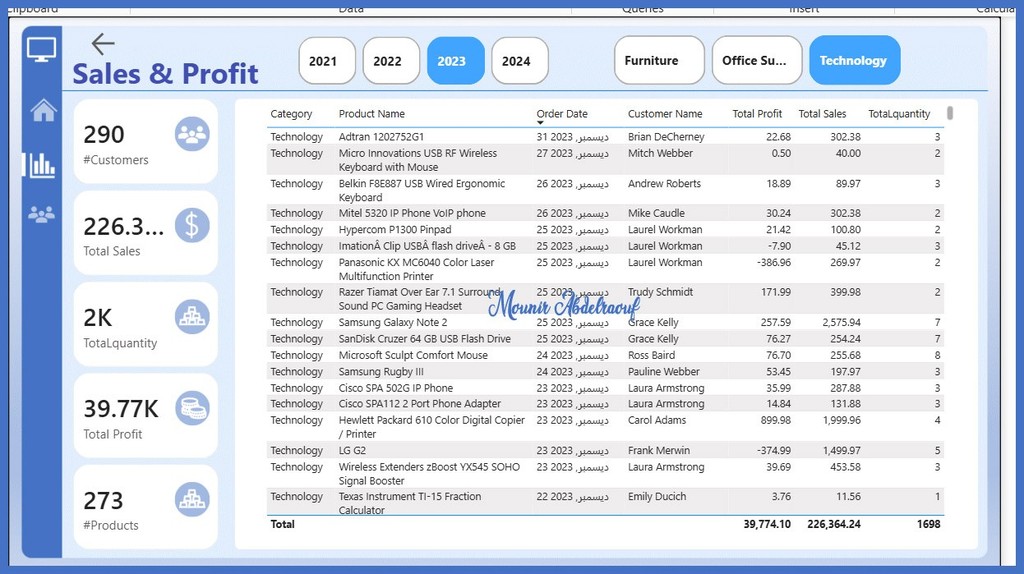Select the 290 #Customers card
The image size is (1024, 574).
click(x=146, y=142)
